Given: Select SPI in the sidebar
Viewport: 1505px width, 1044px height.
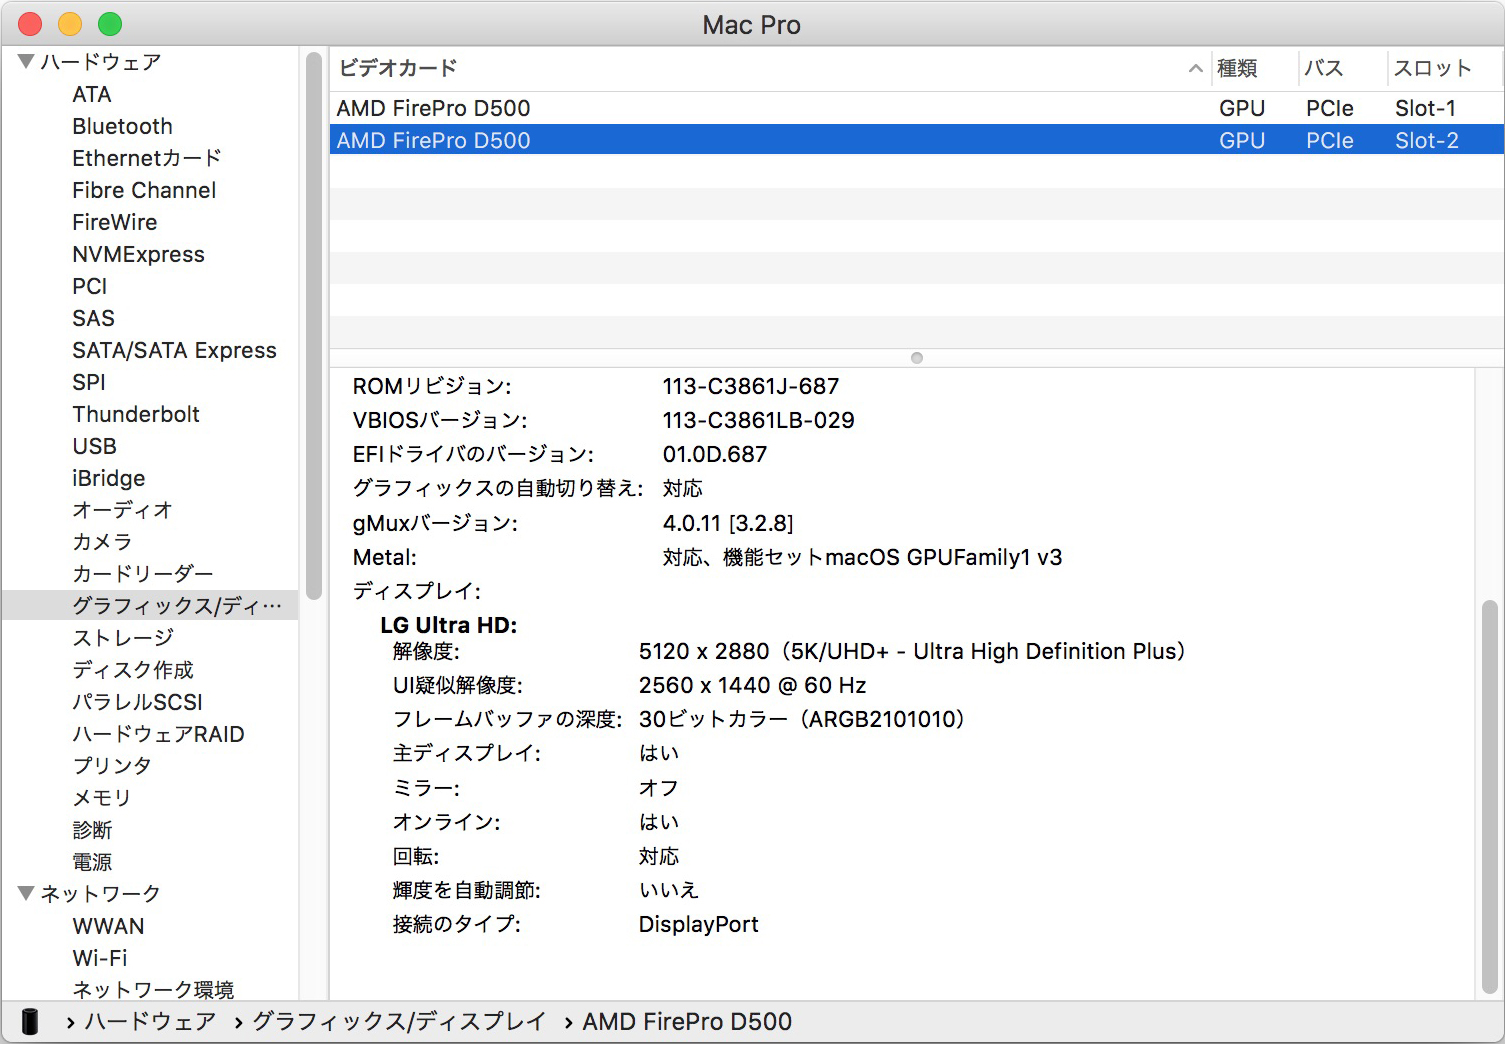Looking at the screenshot, I should (x=88, y=382).
